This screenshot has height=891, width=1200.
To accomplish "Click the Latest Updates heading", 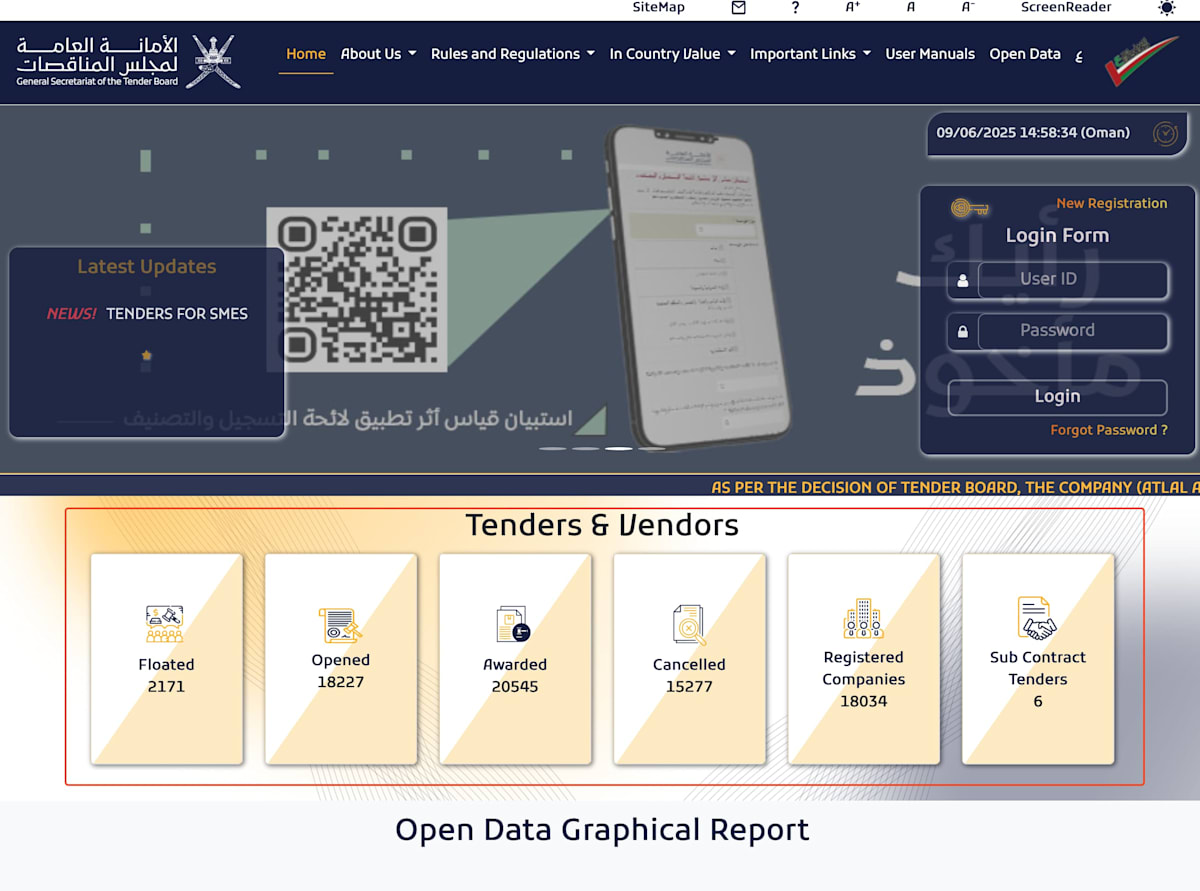I will coord(147,267).
